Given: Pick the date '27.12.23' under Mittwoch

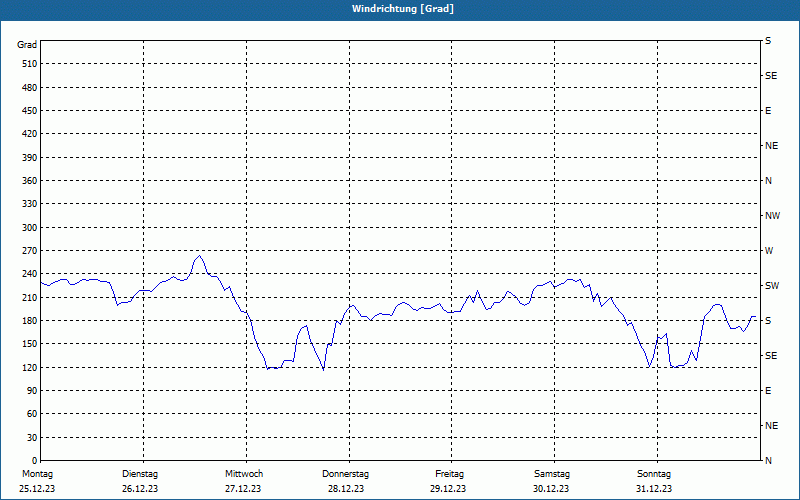Looking at the screenshot, I should [x=243, y=489].
